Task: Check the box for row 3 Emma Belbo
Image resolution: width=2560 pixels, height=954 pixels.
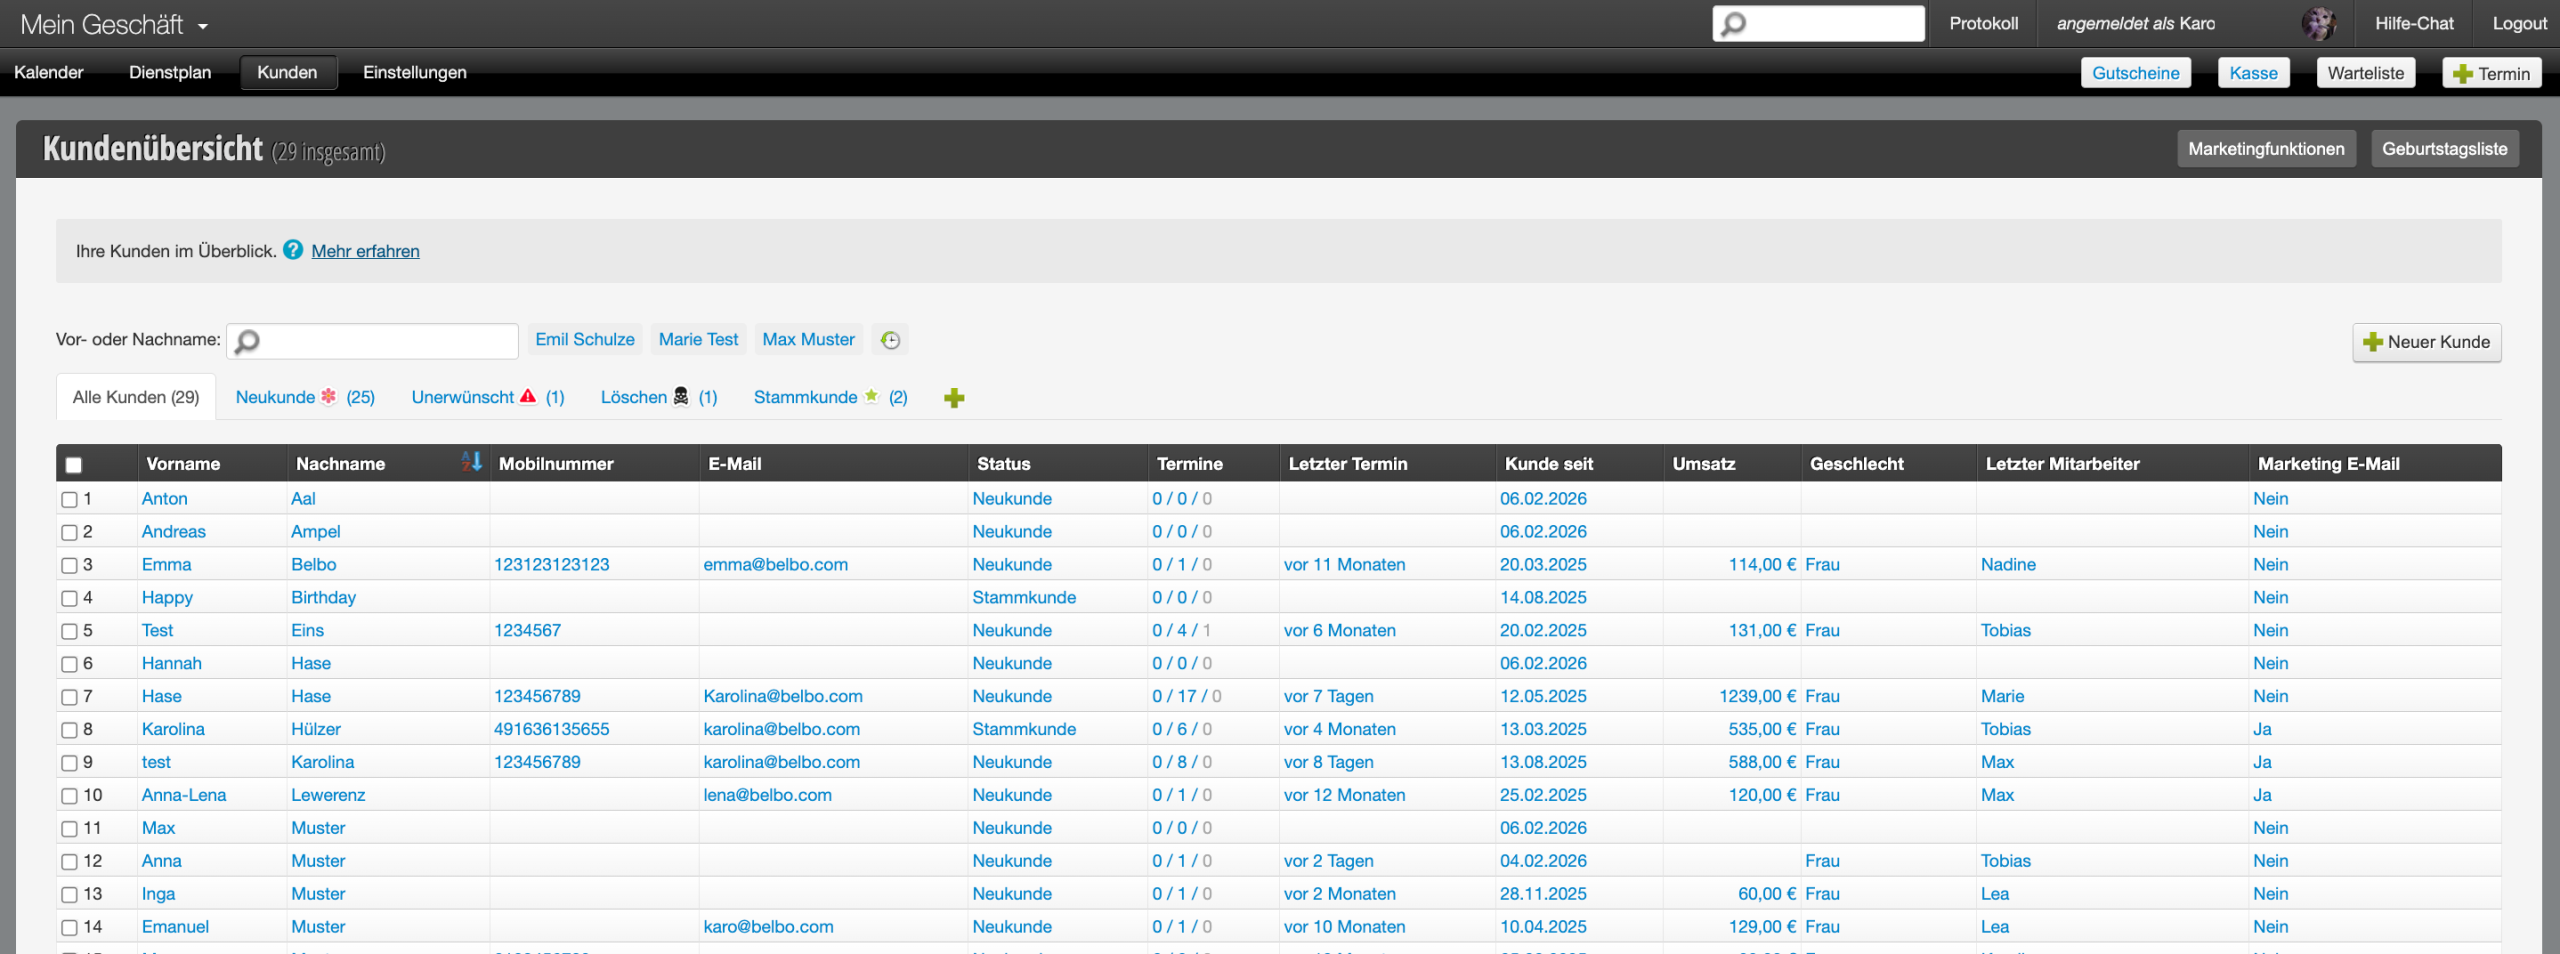Action: pyautogui.click(x=69, y=565)
